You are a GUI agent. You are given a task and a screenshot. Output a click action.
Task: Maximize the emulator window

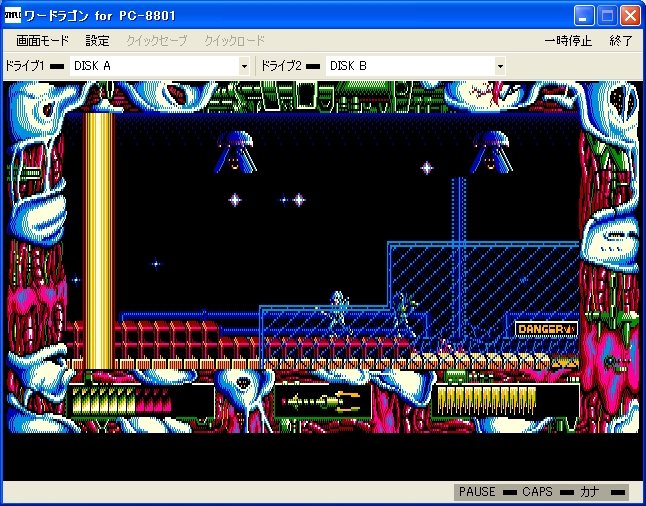607,16
